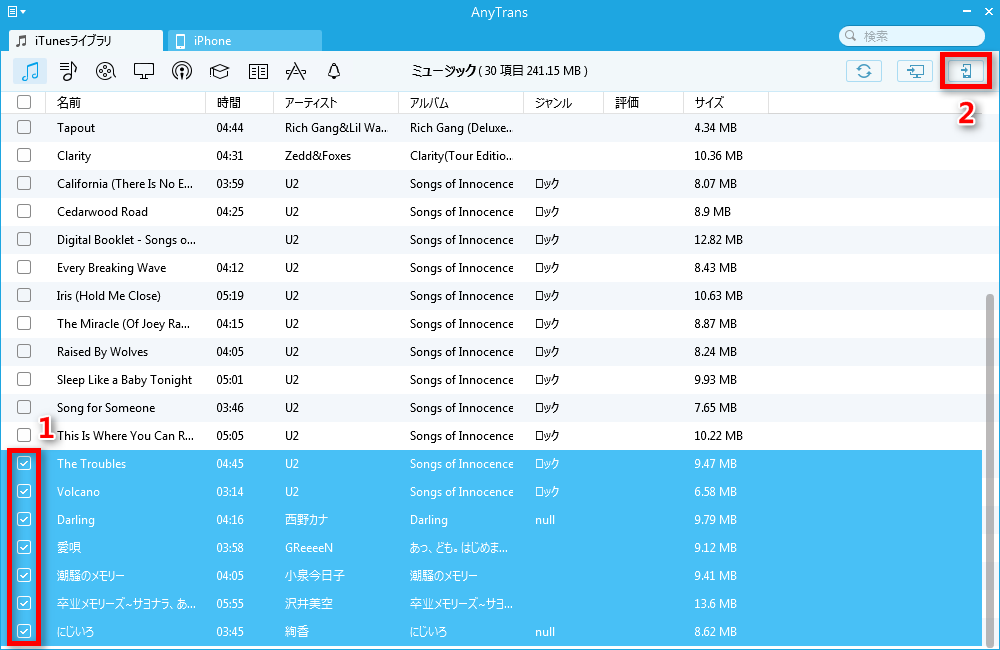The width and height of the screenshot is (1000, 650).
Task: Click the 05:55 duration cell
Action: coord(230,603)
